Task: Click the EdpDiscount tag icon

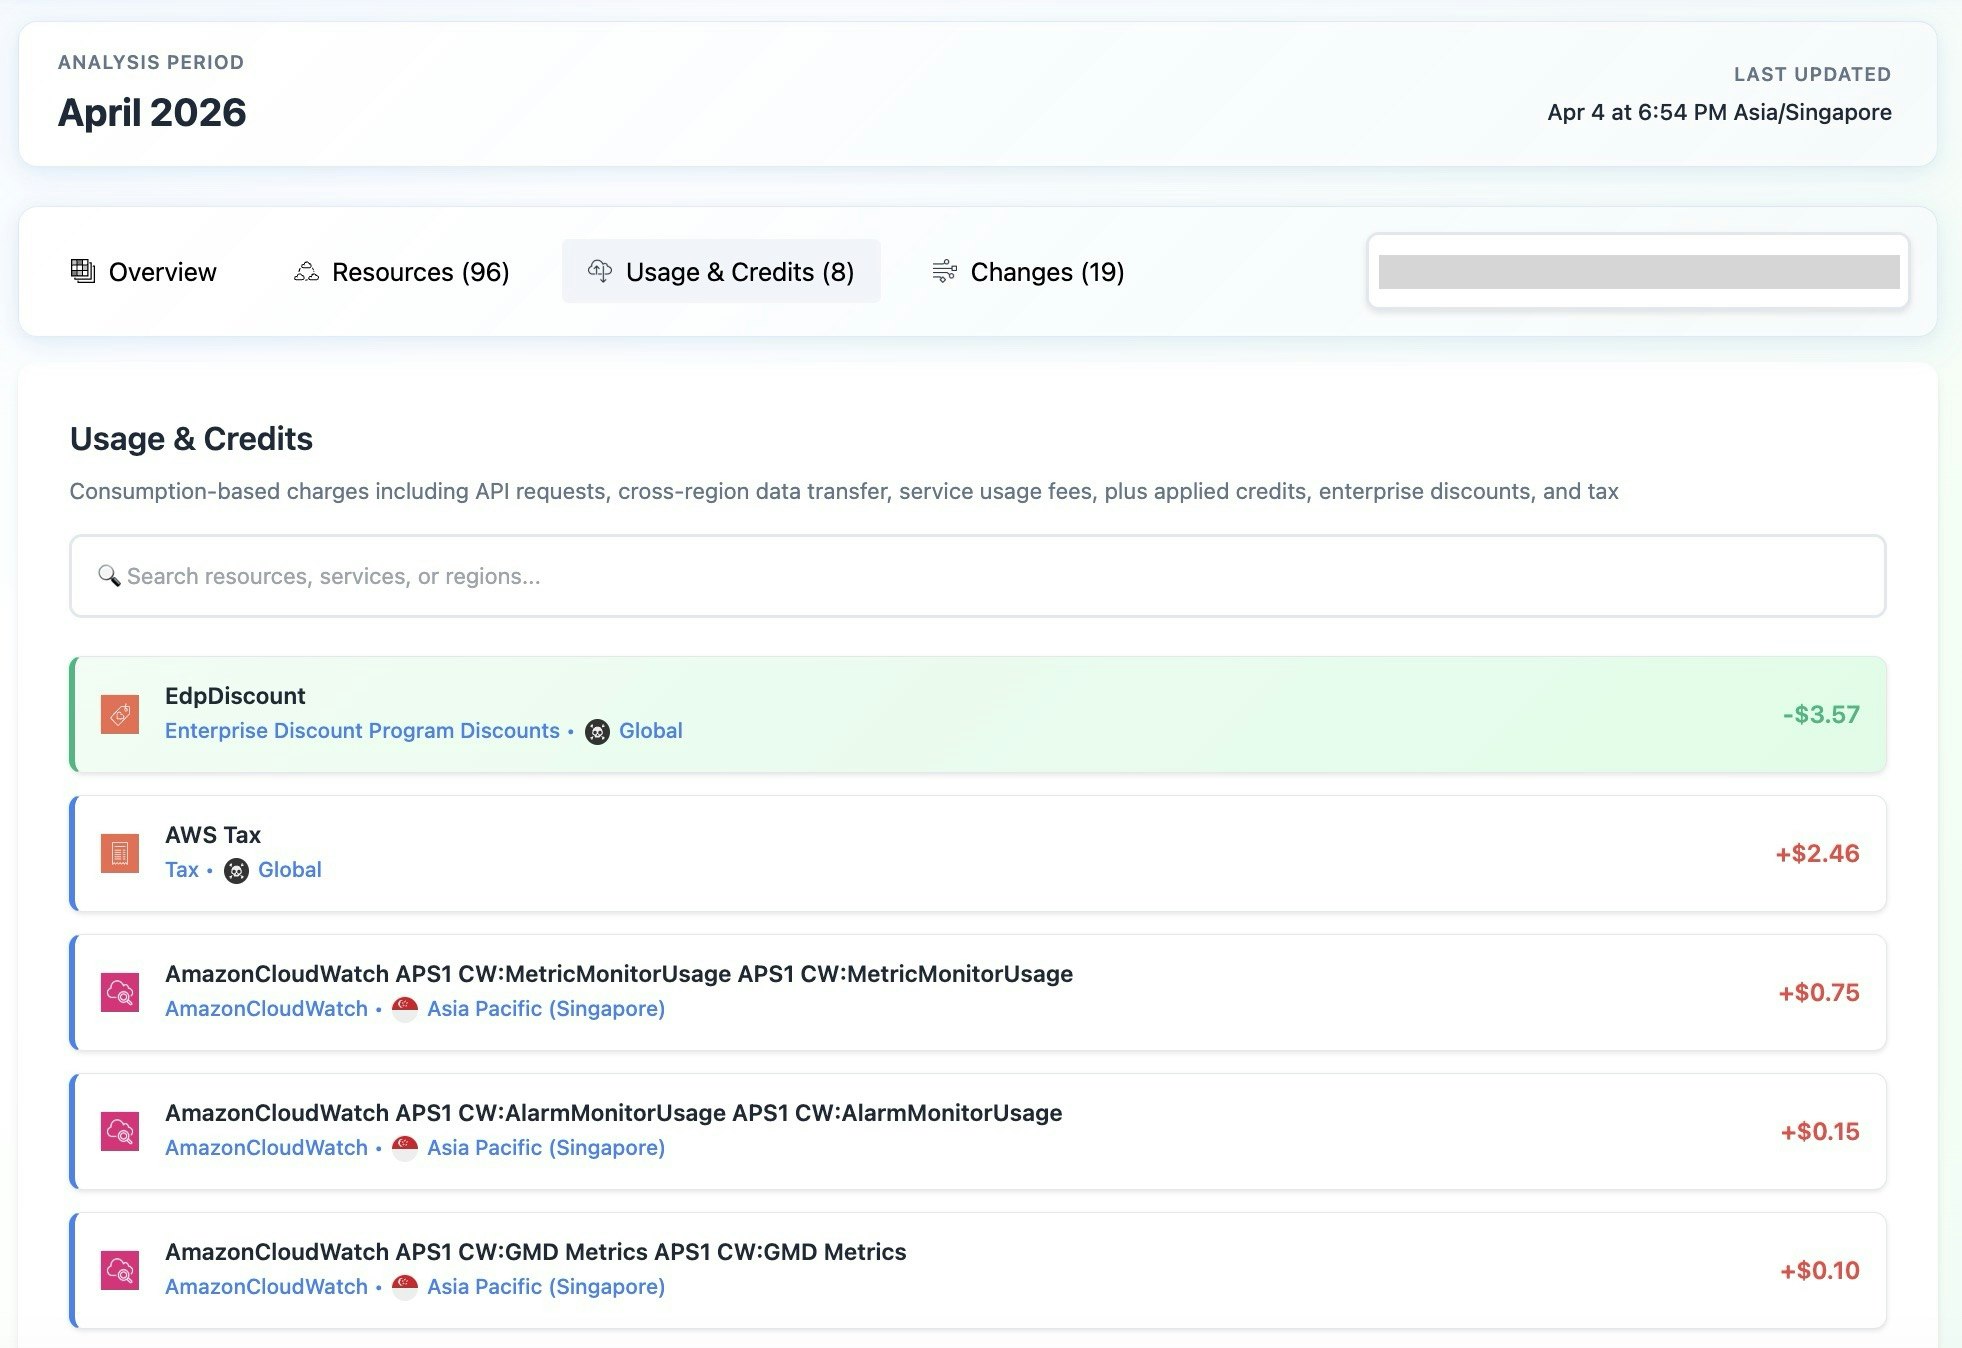Action: (x=120, y=714)
